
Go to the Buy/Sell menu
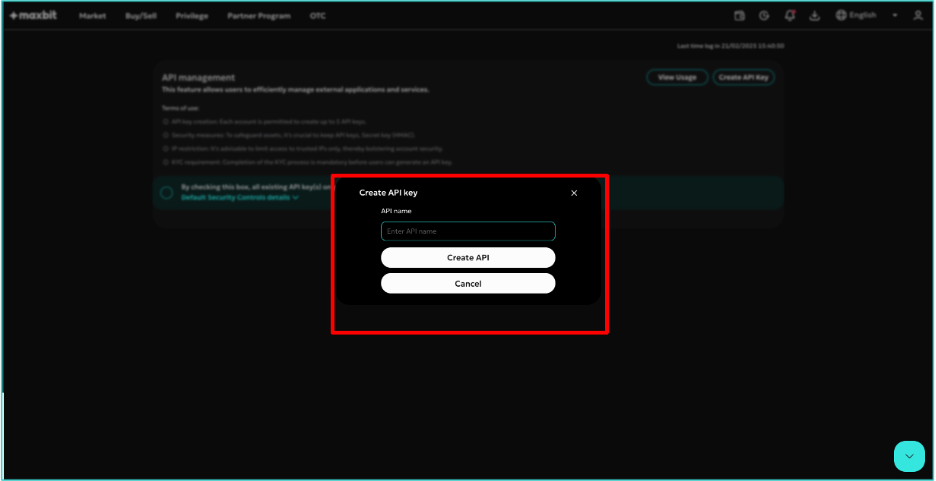click(x=141, y=16)
